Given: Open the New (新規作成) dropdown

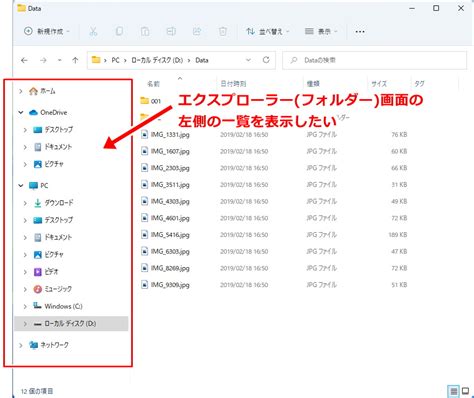Looking at the screenshot, I should 47,31.
